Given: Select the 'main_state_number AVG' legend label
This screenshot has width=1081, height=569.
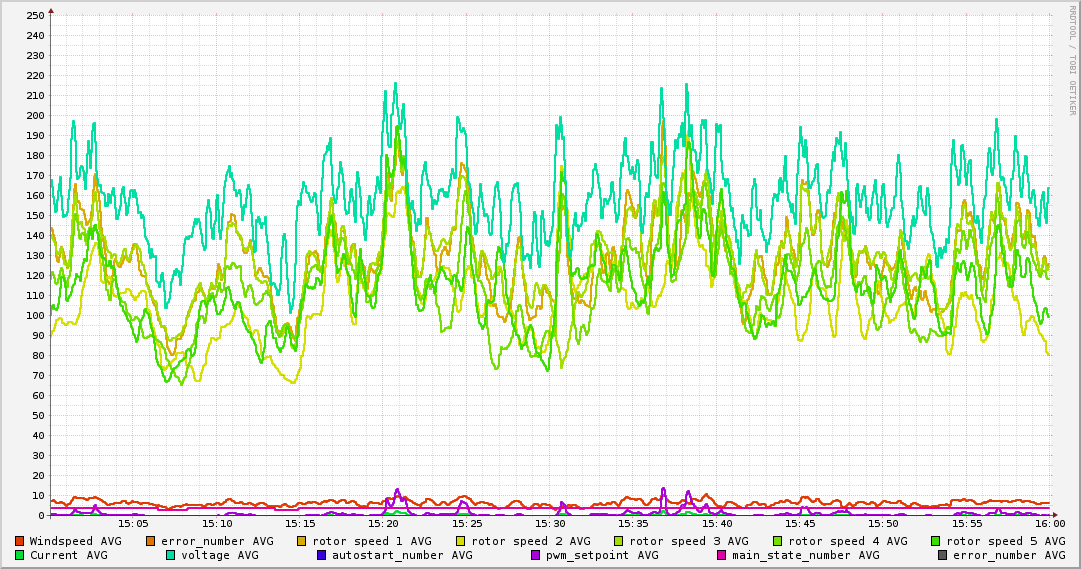Looking at the screenshot, I should pos(806,555).
